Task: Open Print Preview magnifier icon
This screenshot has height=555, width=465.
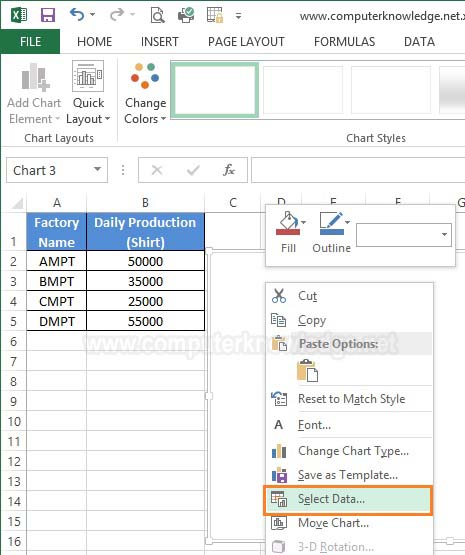Action: (x=157, y=16)
